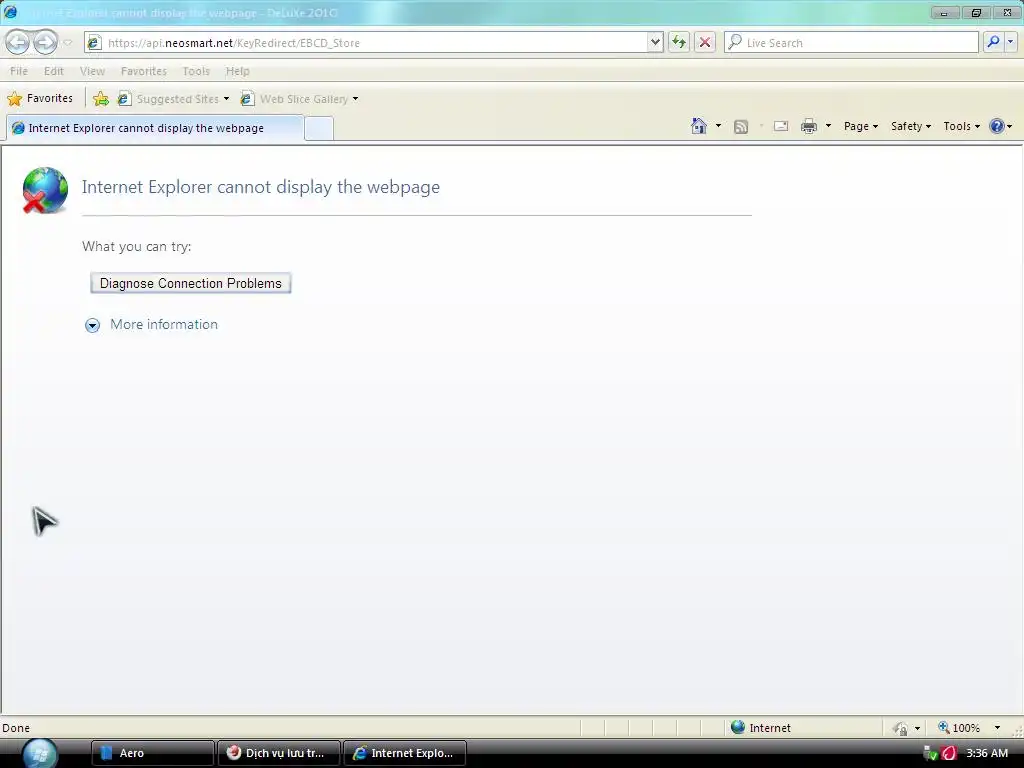Open the Safety command menu

[x=911, y=126]
